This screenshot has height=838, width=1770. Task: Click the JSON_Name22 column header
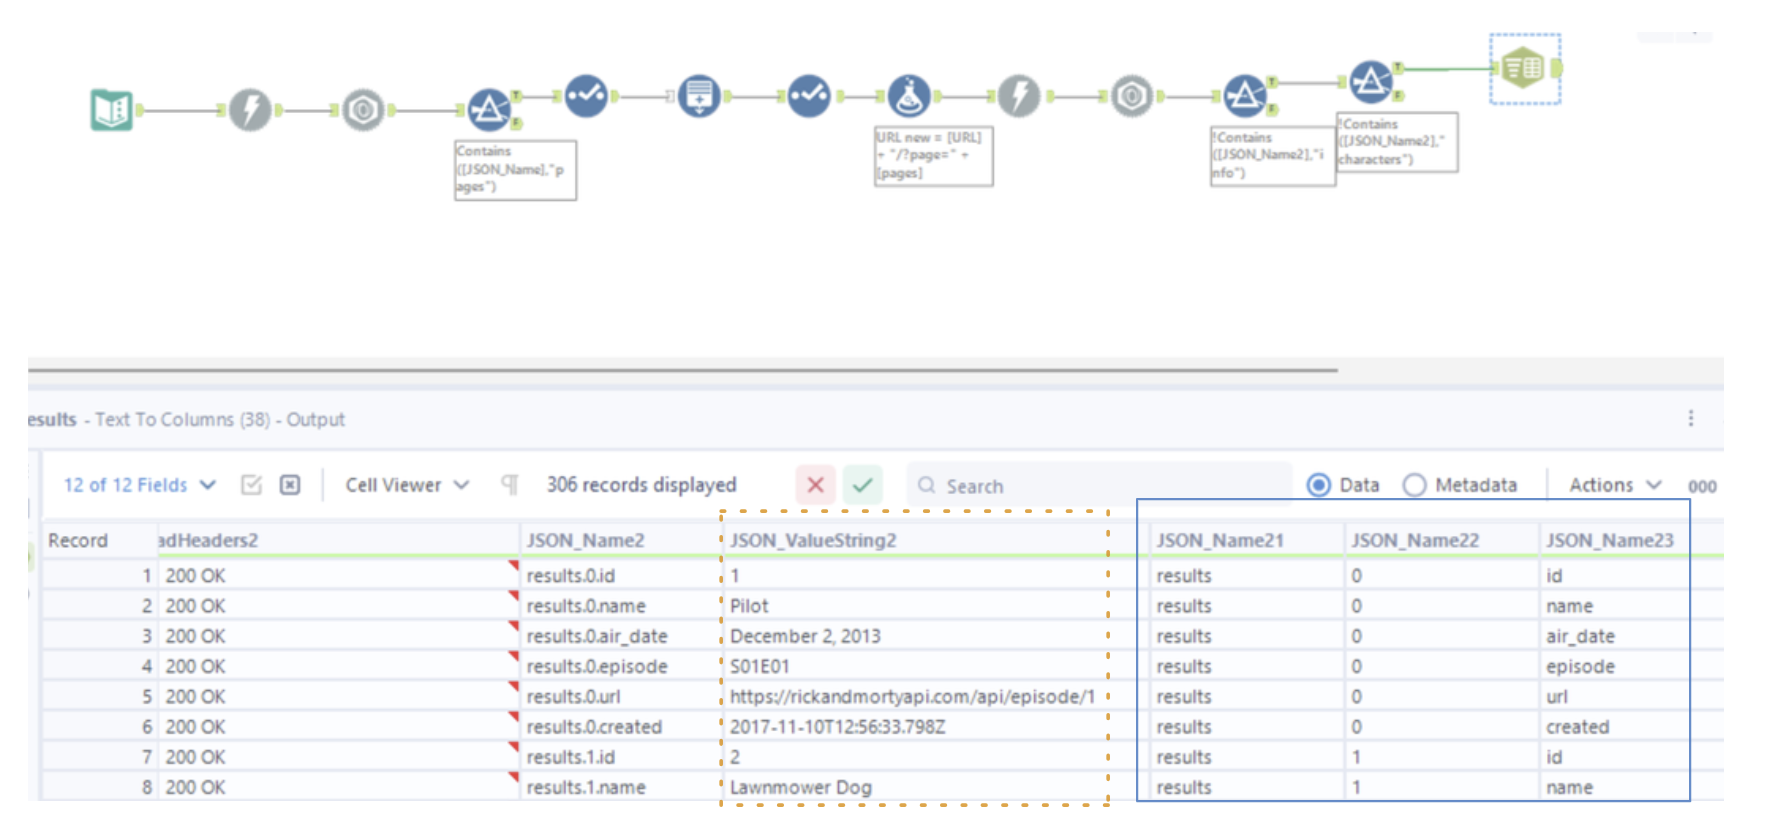1442,540
